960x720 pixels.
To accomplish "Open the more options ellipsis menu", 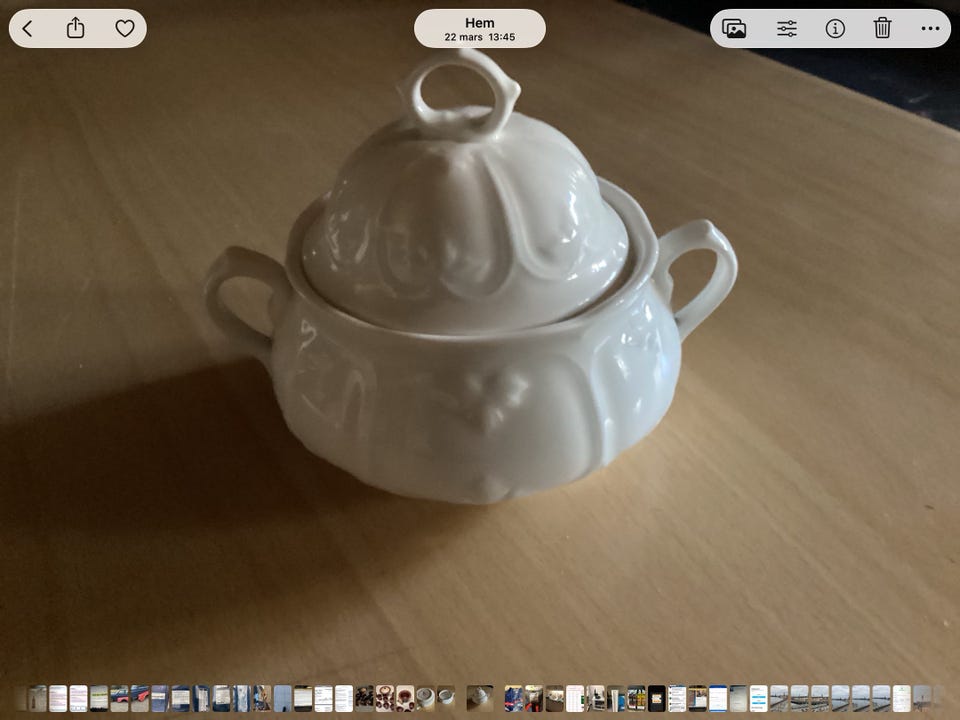I will point(930,29).
